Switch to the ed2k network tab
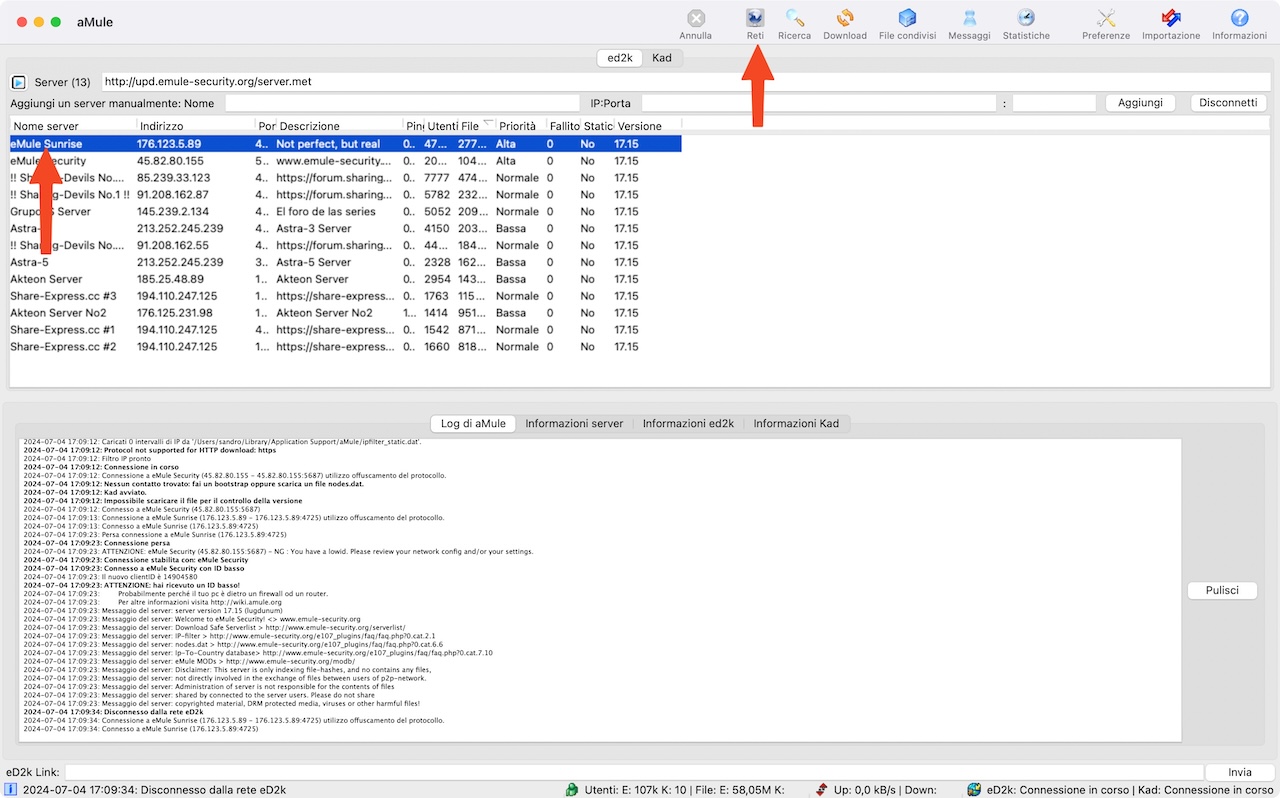The height and width of the screenshot is (798, 1280). pyautogui.click(x=619, y=58)
